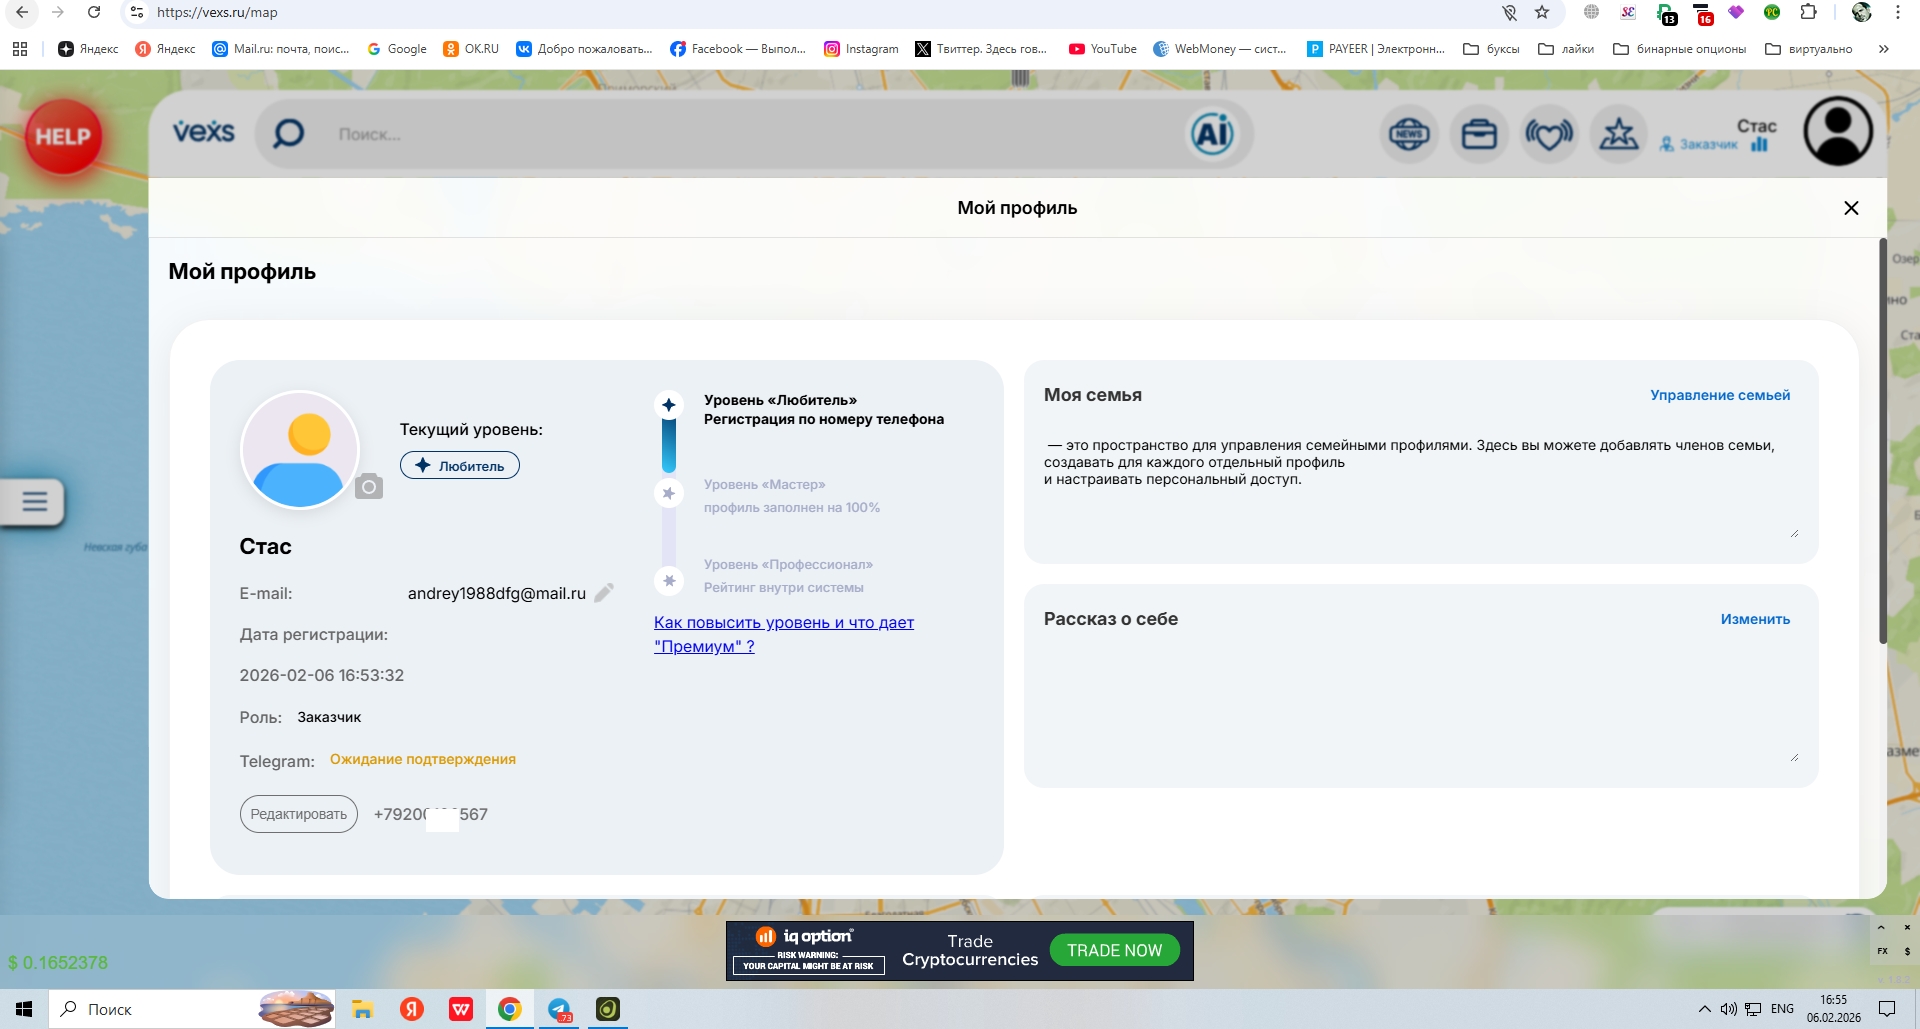Screen dimensions: 1920x1029
Task: Open the browser Extensions puzzle icon
Action: tap(1808, 12)
